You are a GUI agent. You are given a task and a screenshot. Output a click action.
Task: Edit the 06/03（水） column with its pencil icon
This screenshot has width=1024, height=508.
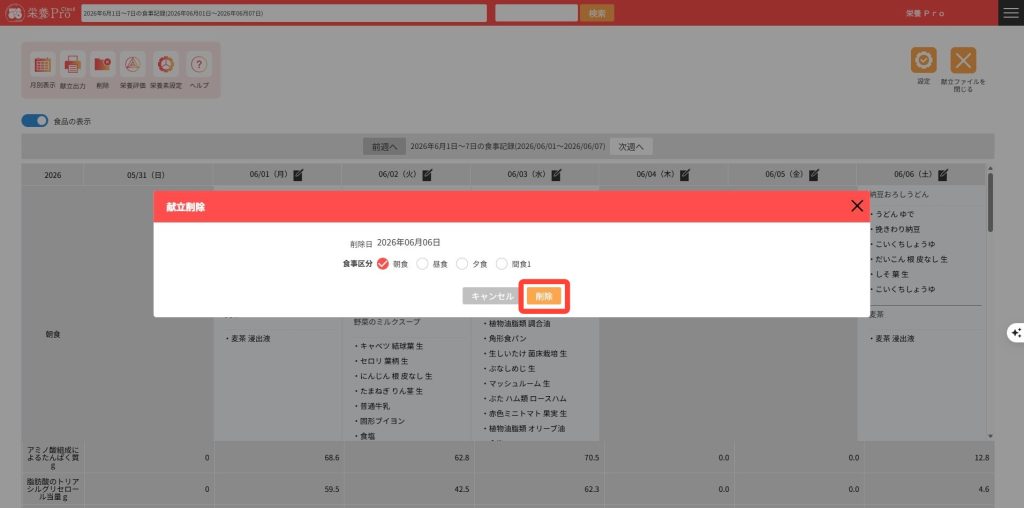[x=556, y=175]
